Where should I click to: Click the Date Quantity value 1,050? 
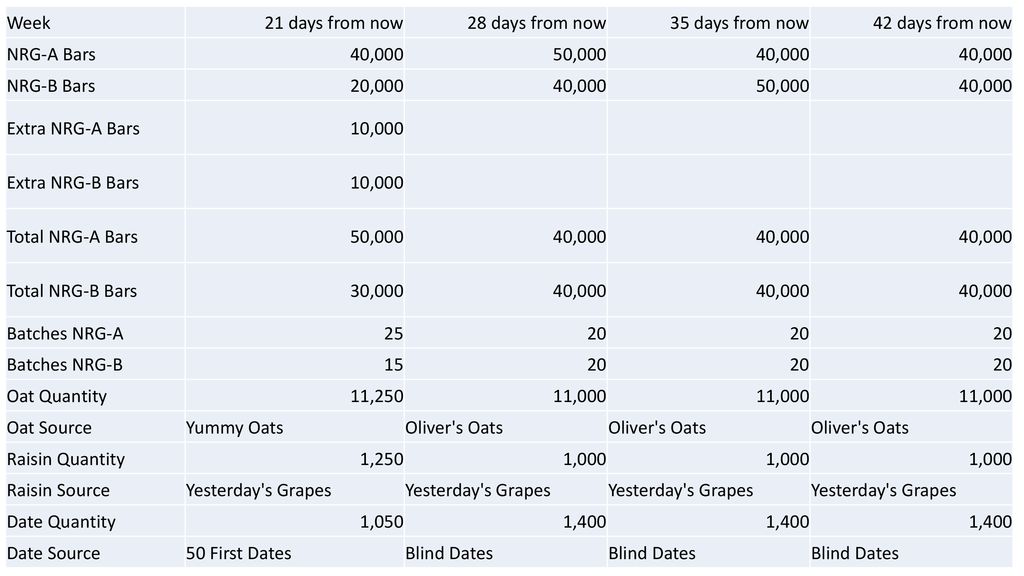(x=382, y=522)
